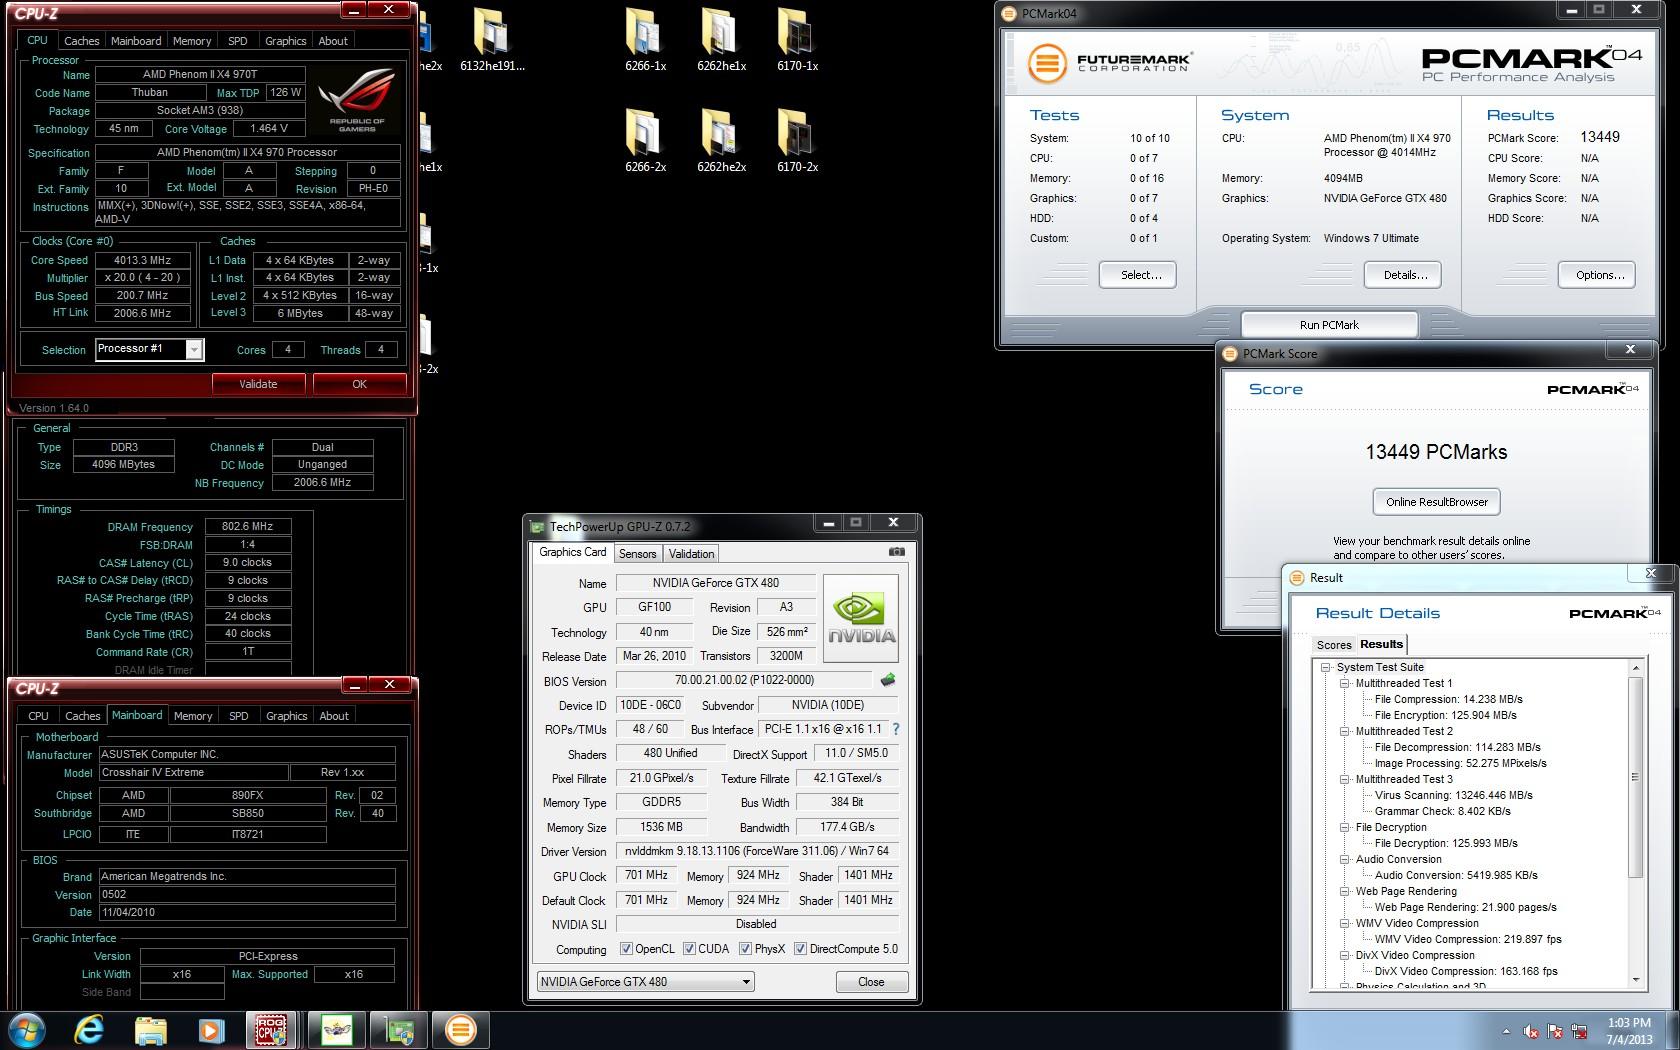
Task: Open system Details... in PCMark04
Action: coord(1404,275)
